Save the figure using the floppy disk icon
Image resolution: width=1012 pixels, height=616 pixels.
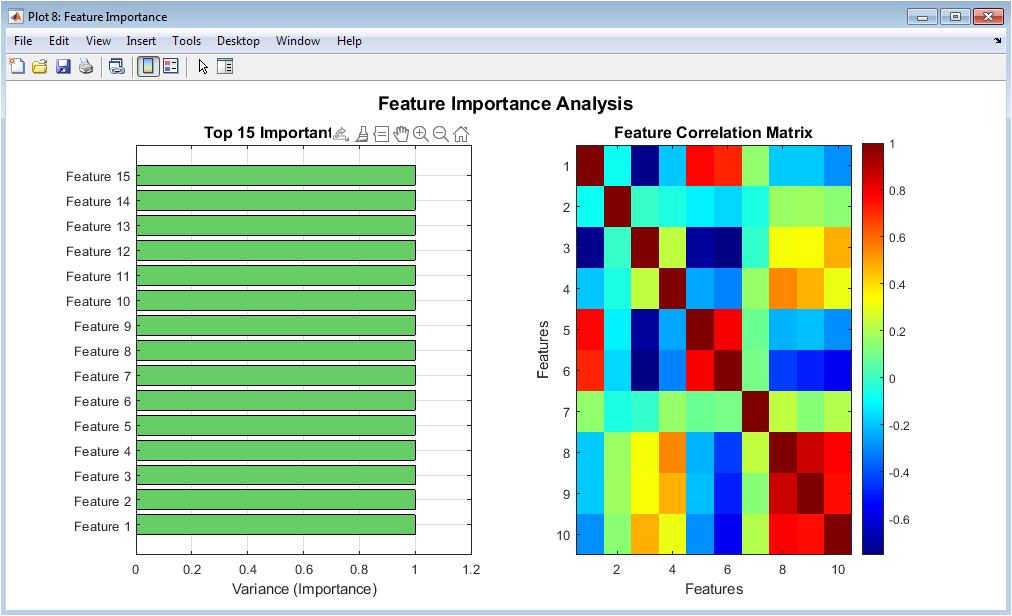[x=63, y=67]
